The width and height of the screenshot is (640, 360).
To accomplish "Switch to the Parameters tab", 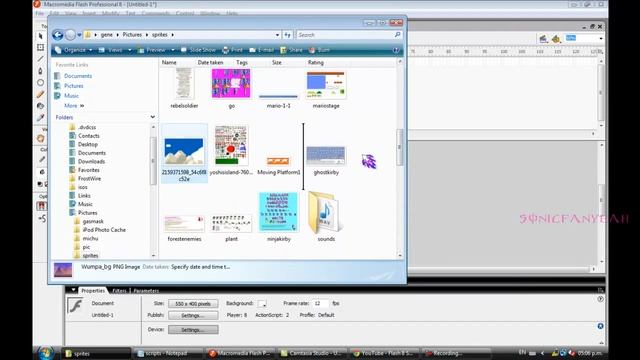I will (x=146, y=291).
